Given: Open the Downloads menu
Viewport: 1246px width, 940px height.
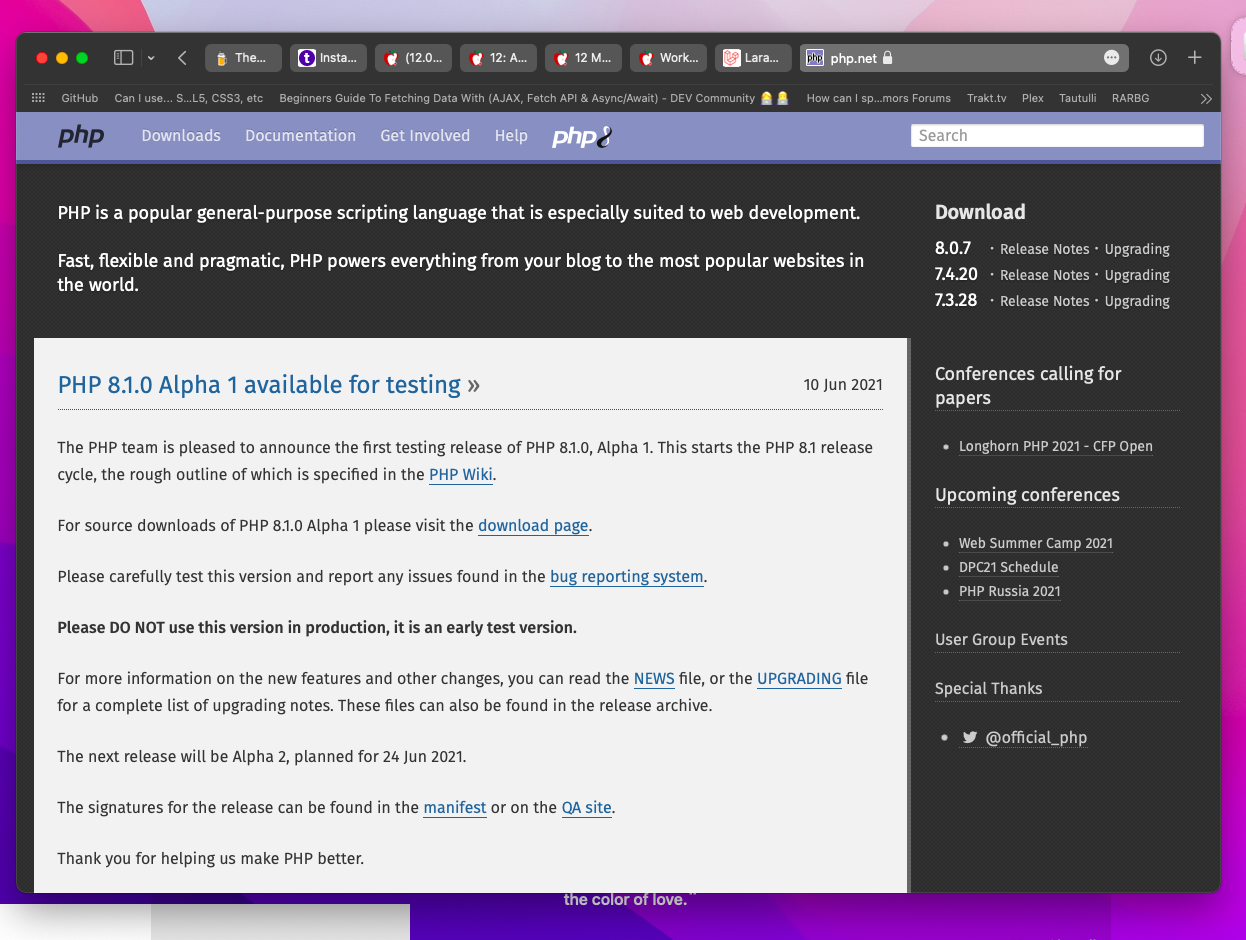Looking at the screenshot, I should 181,135.
